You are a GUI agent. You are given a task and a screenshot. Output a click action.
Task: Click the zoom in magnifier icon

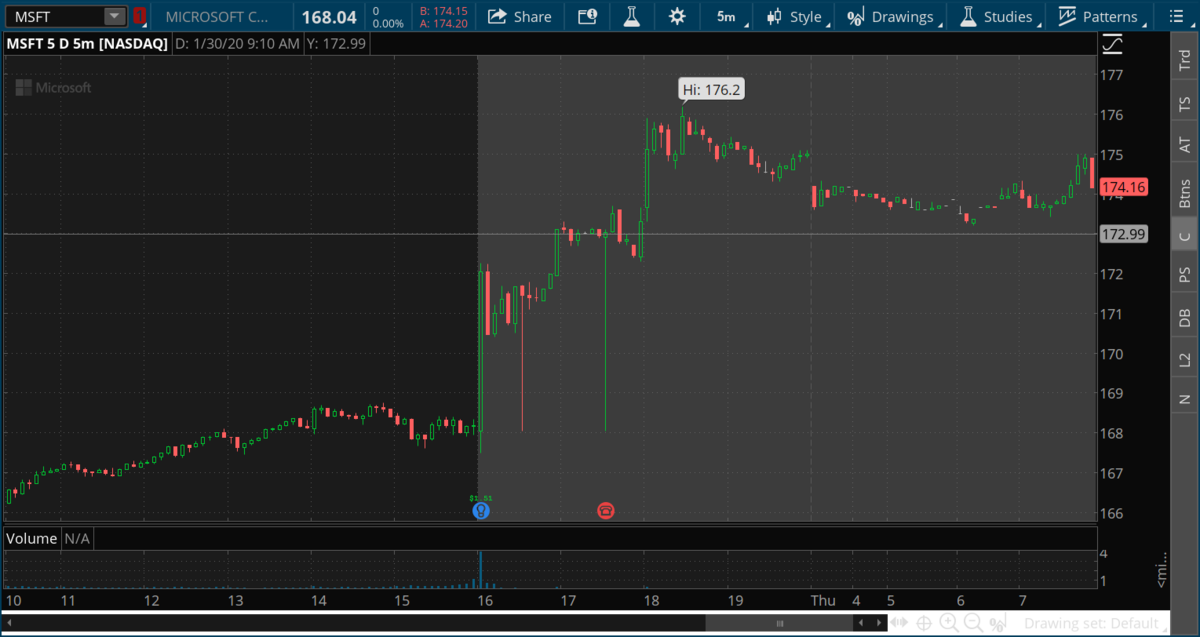pyautogui.click(x=949, y=623)
